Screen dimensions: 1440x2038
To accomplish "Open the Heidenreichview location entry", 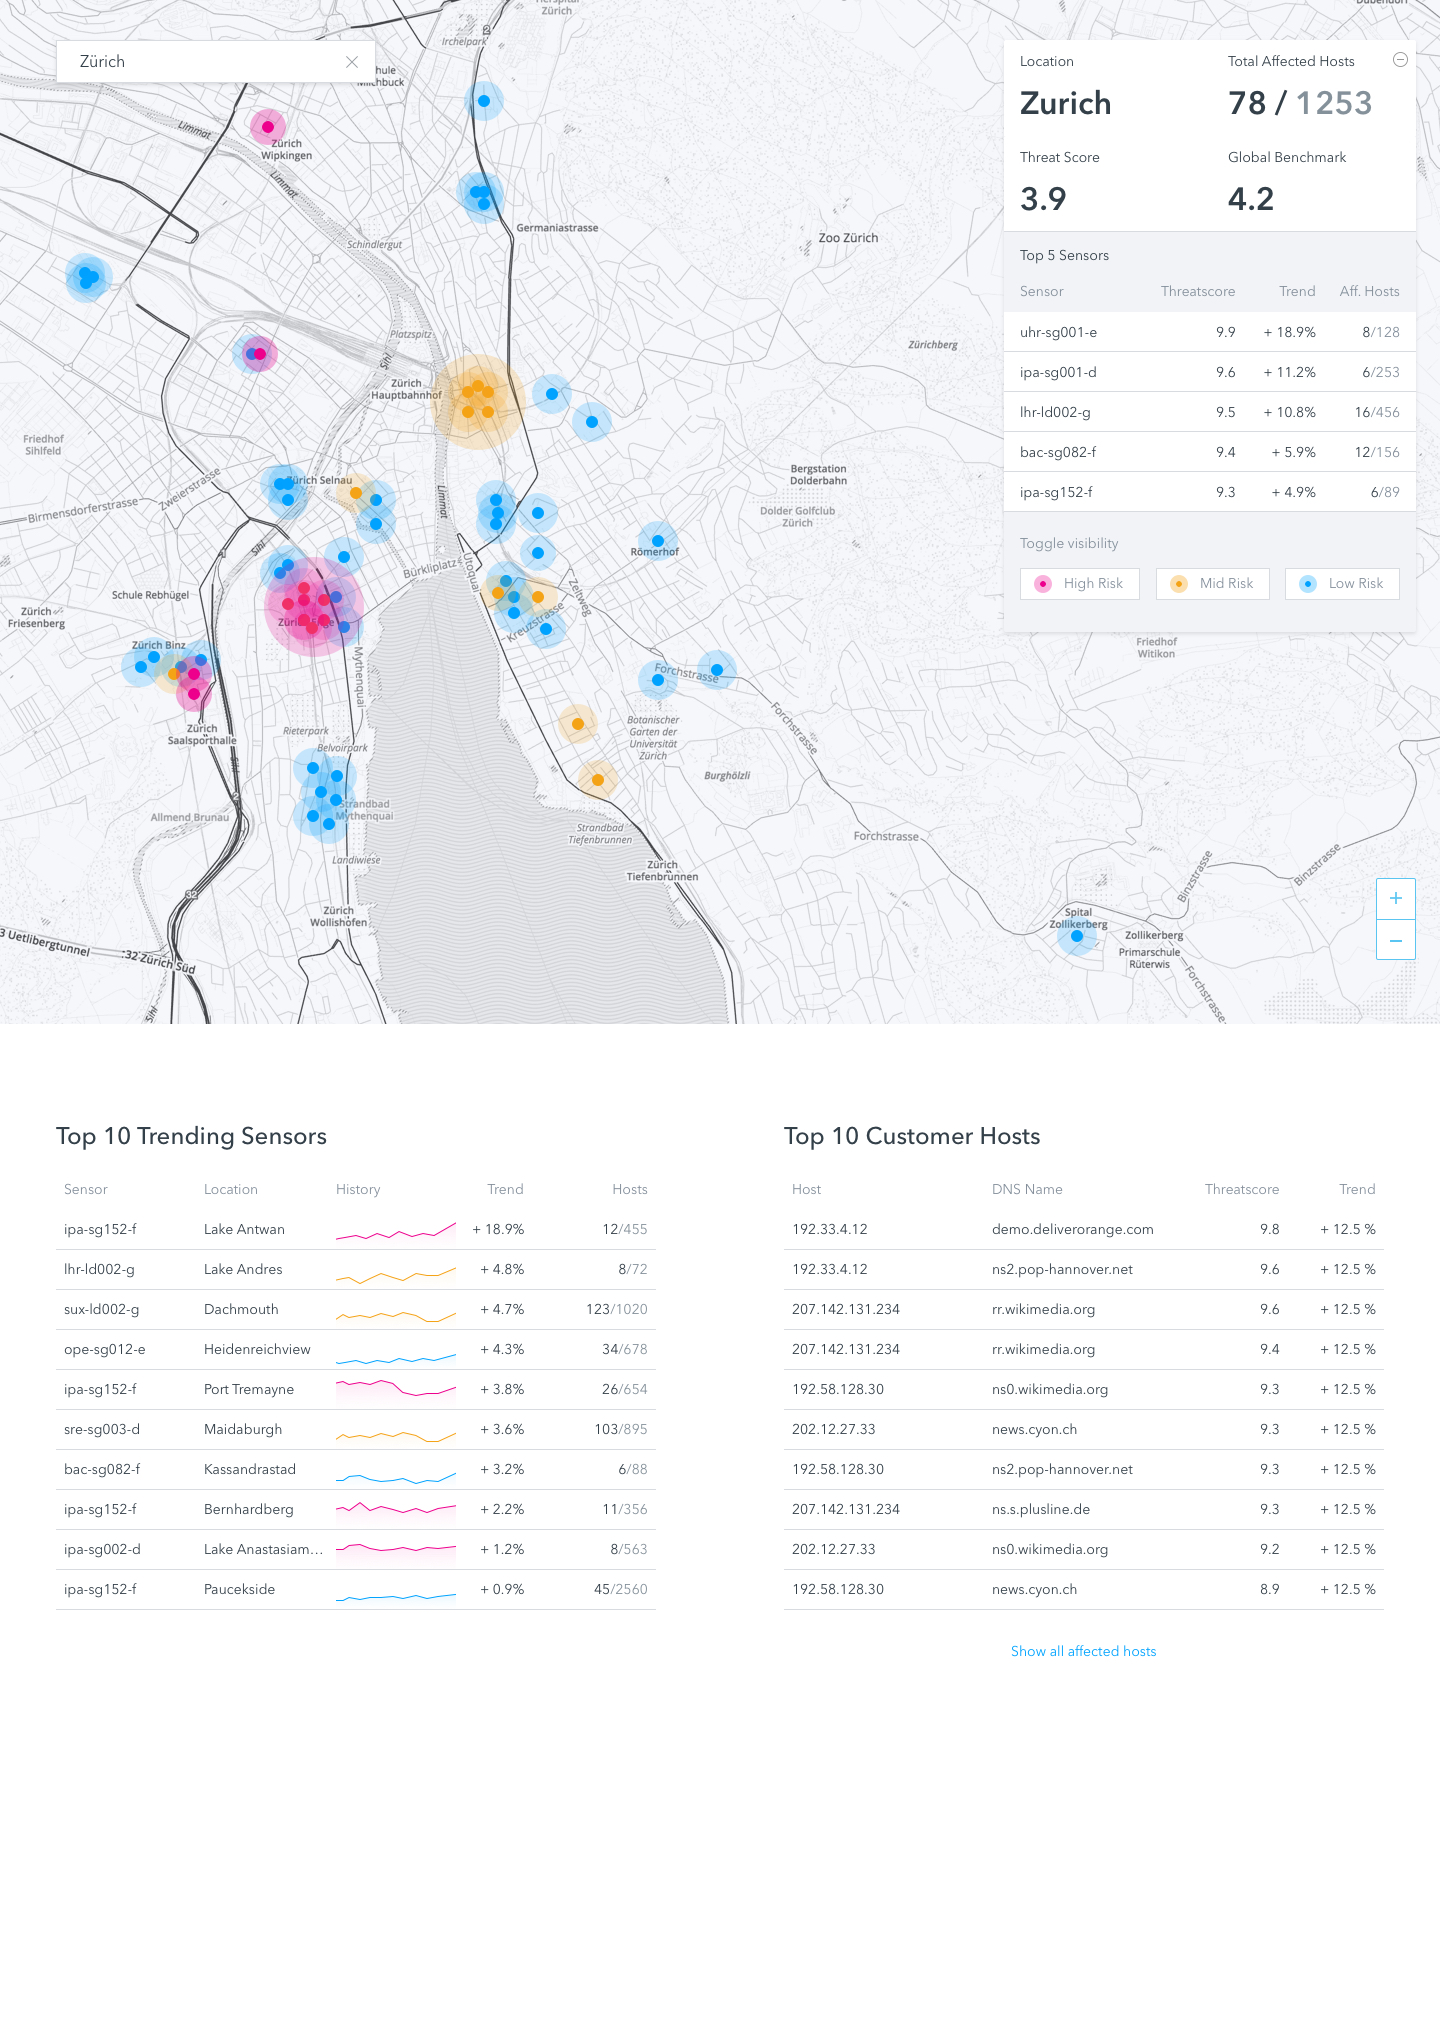I will (x=257, y=1349).
